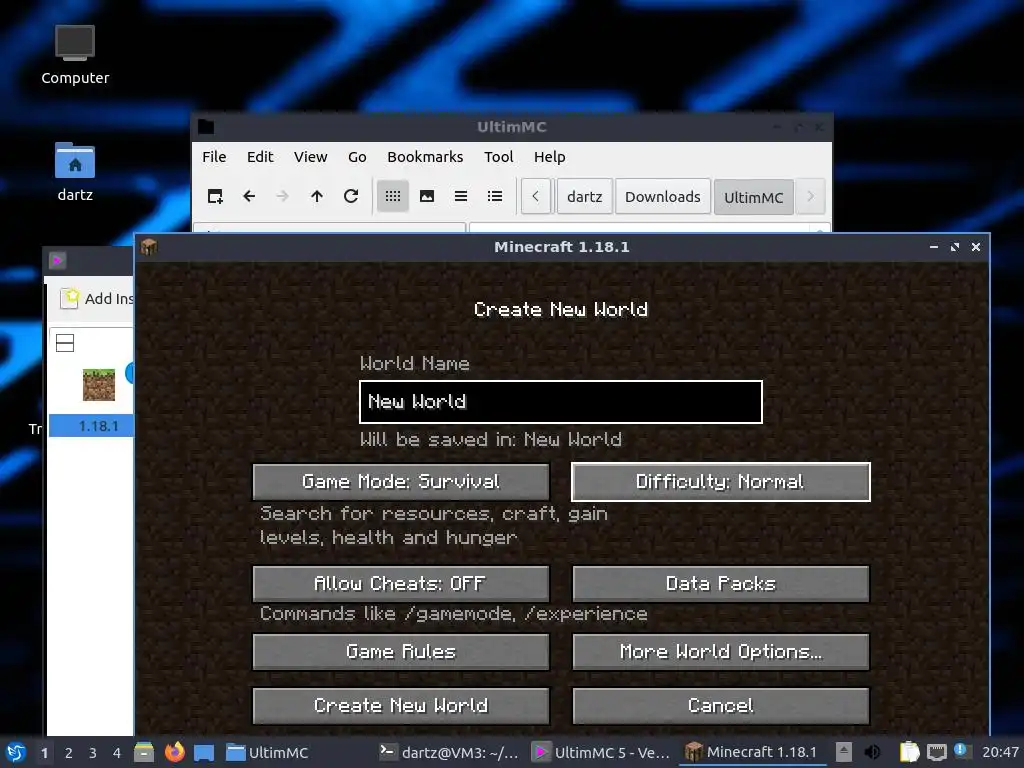Open Go menu in file manager

pos(357,157)
